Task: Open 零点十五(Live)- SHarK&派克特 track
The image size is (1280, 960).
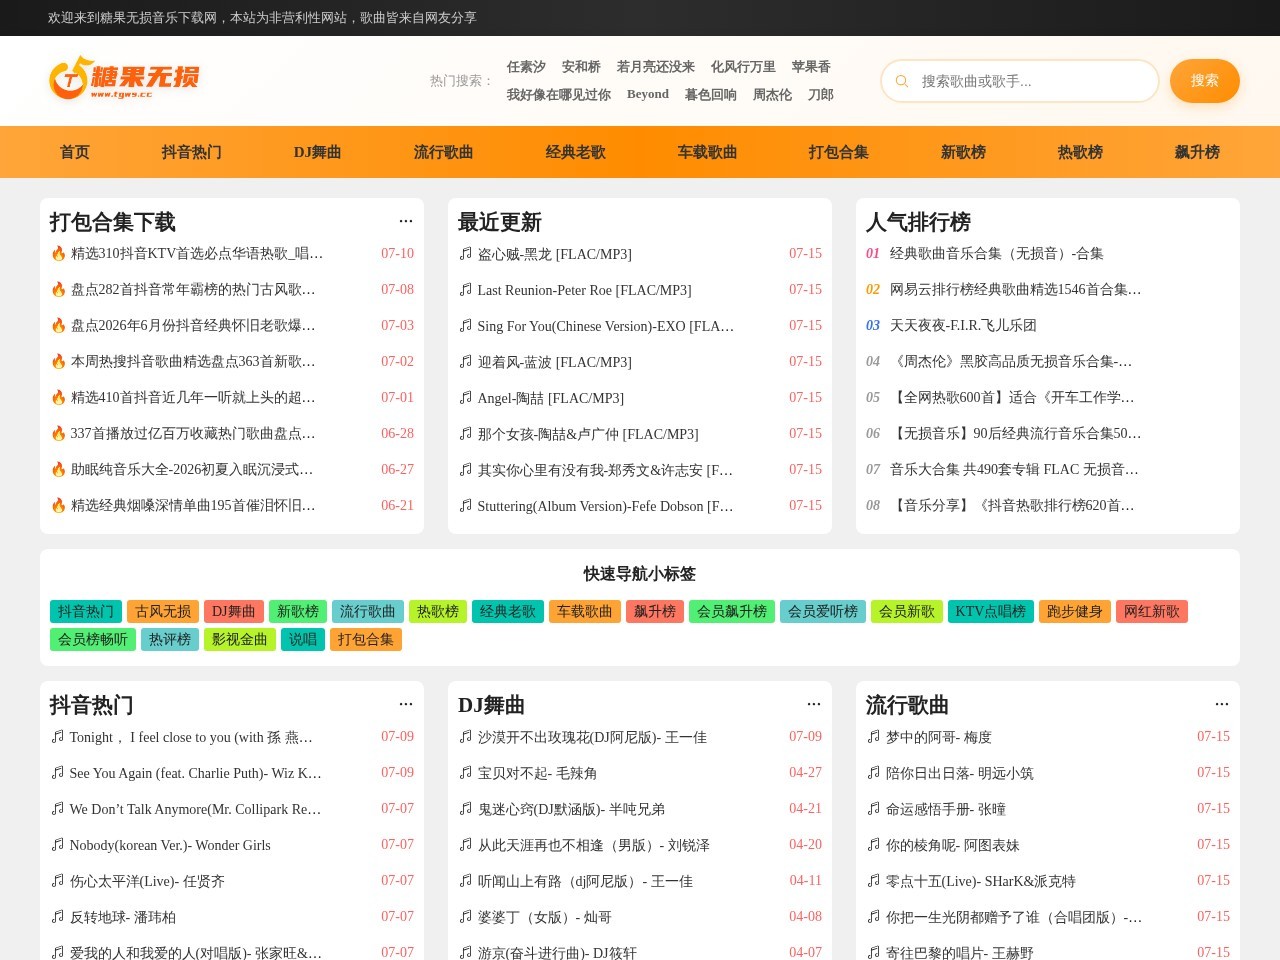Action: (x=981, y=881)
